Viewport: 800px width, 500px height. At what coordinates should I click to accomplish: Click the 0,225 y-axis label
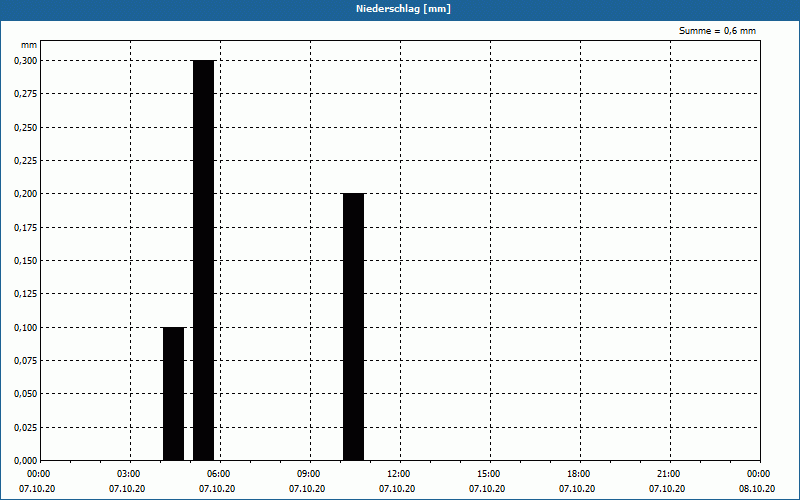[25, 161]
